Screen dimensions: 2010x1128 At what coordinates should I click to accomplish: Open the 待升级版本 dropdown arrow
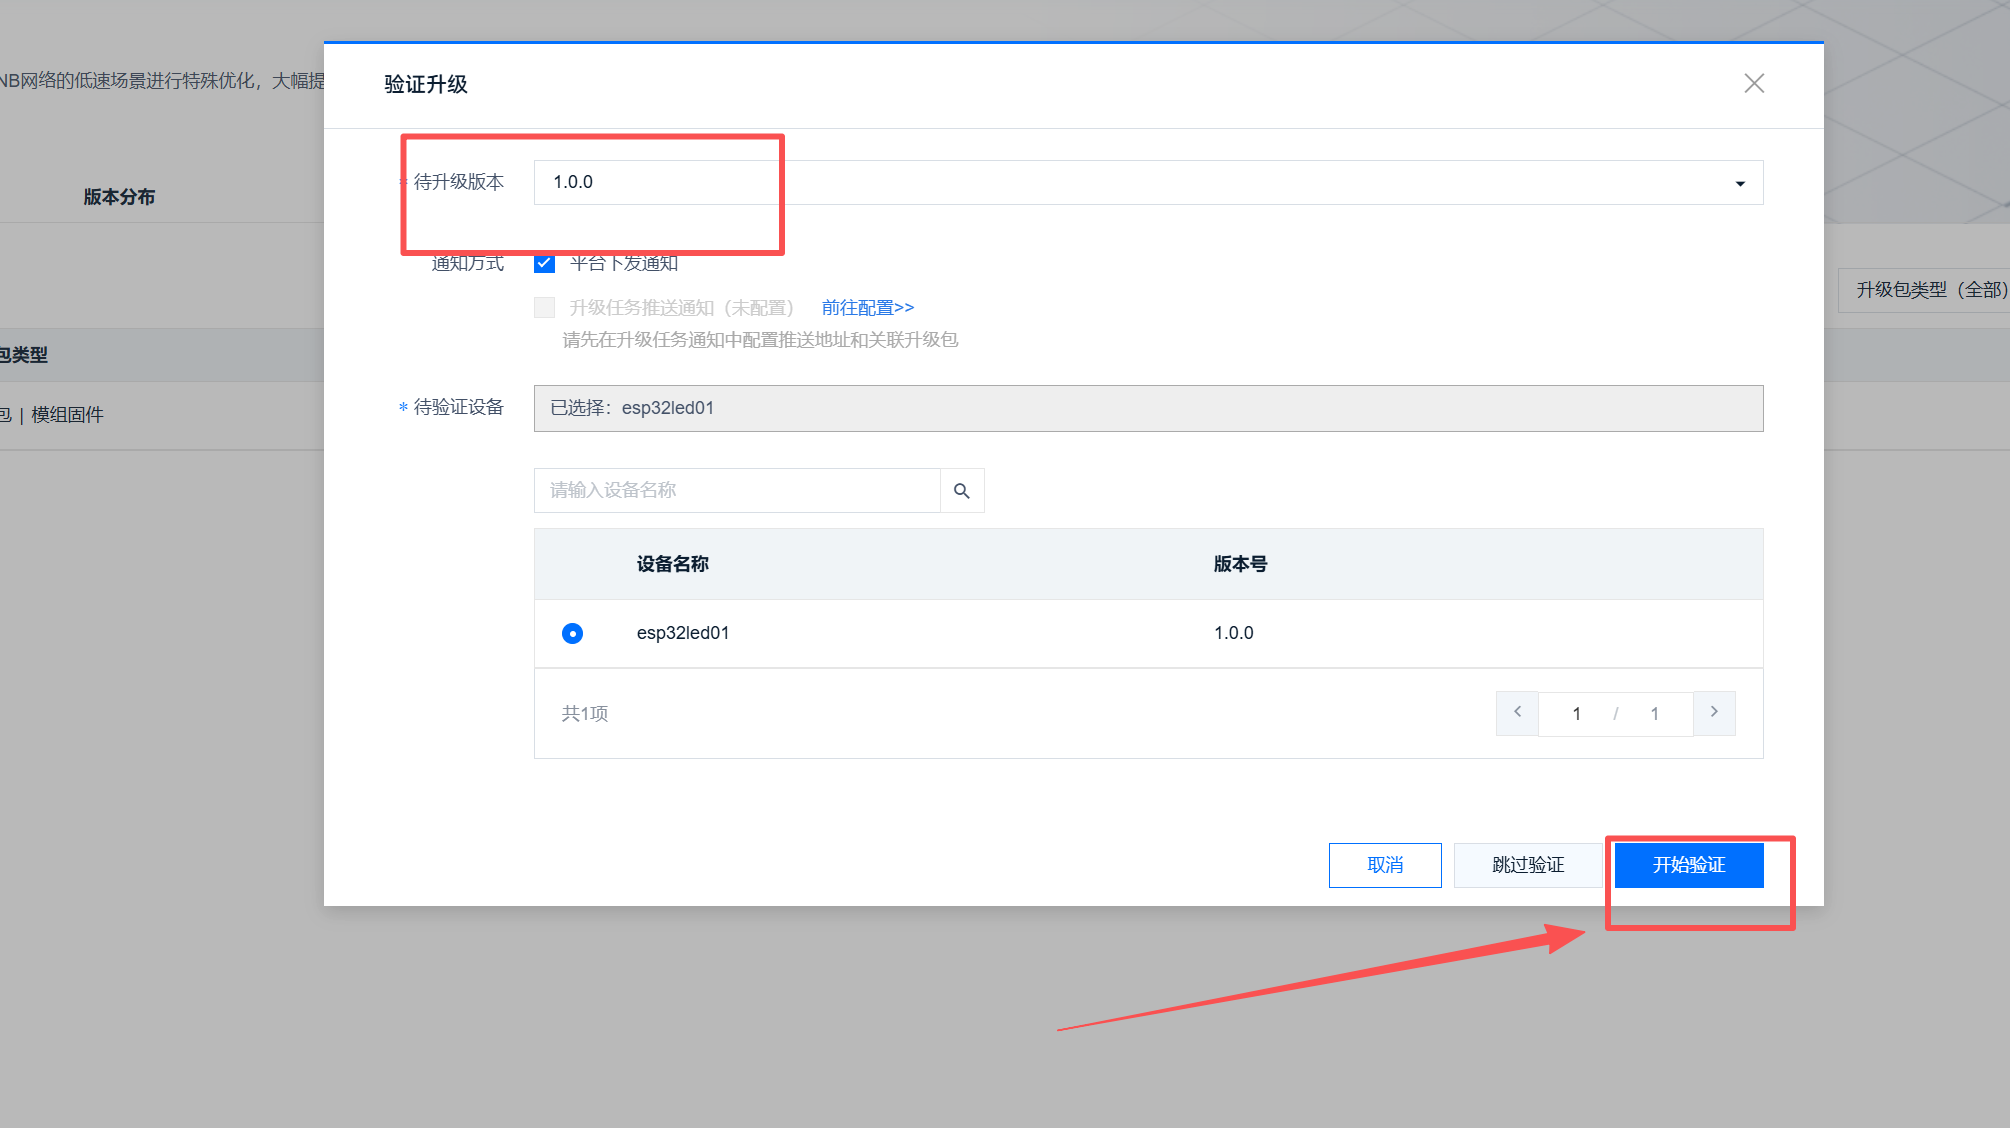click(x=1740, y=183)
